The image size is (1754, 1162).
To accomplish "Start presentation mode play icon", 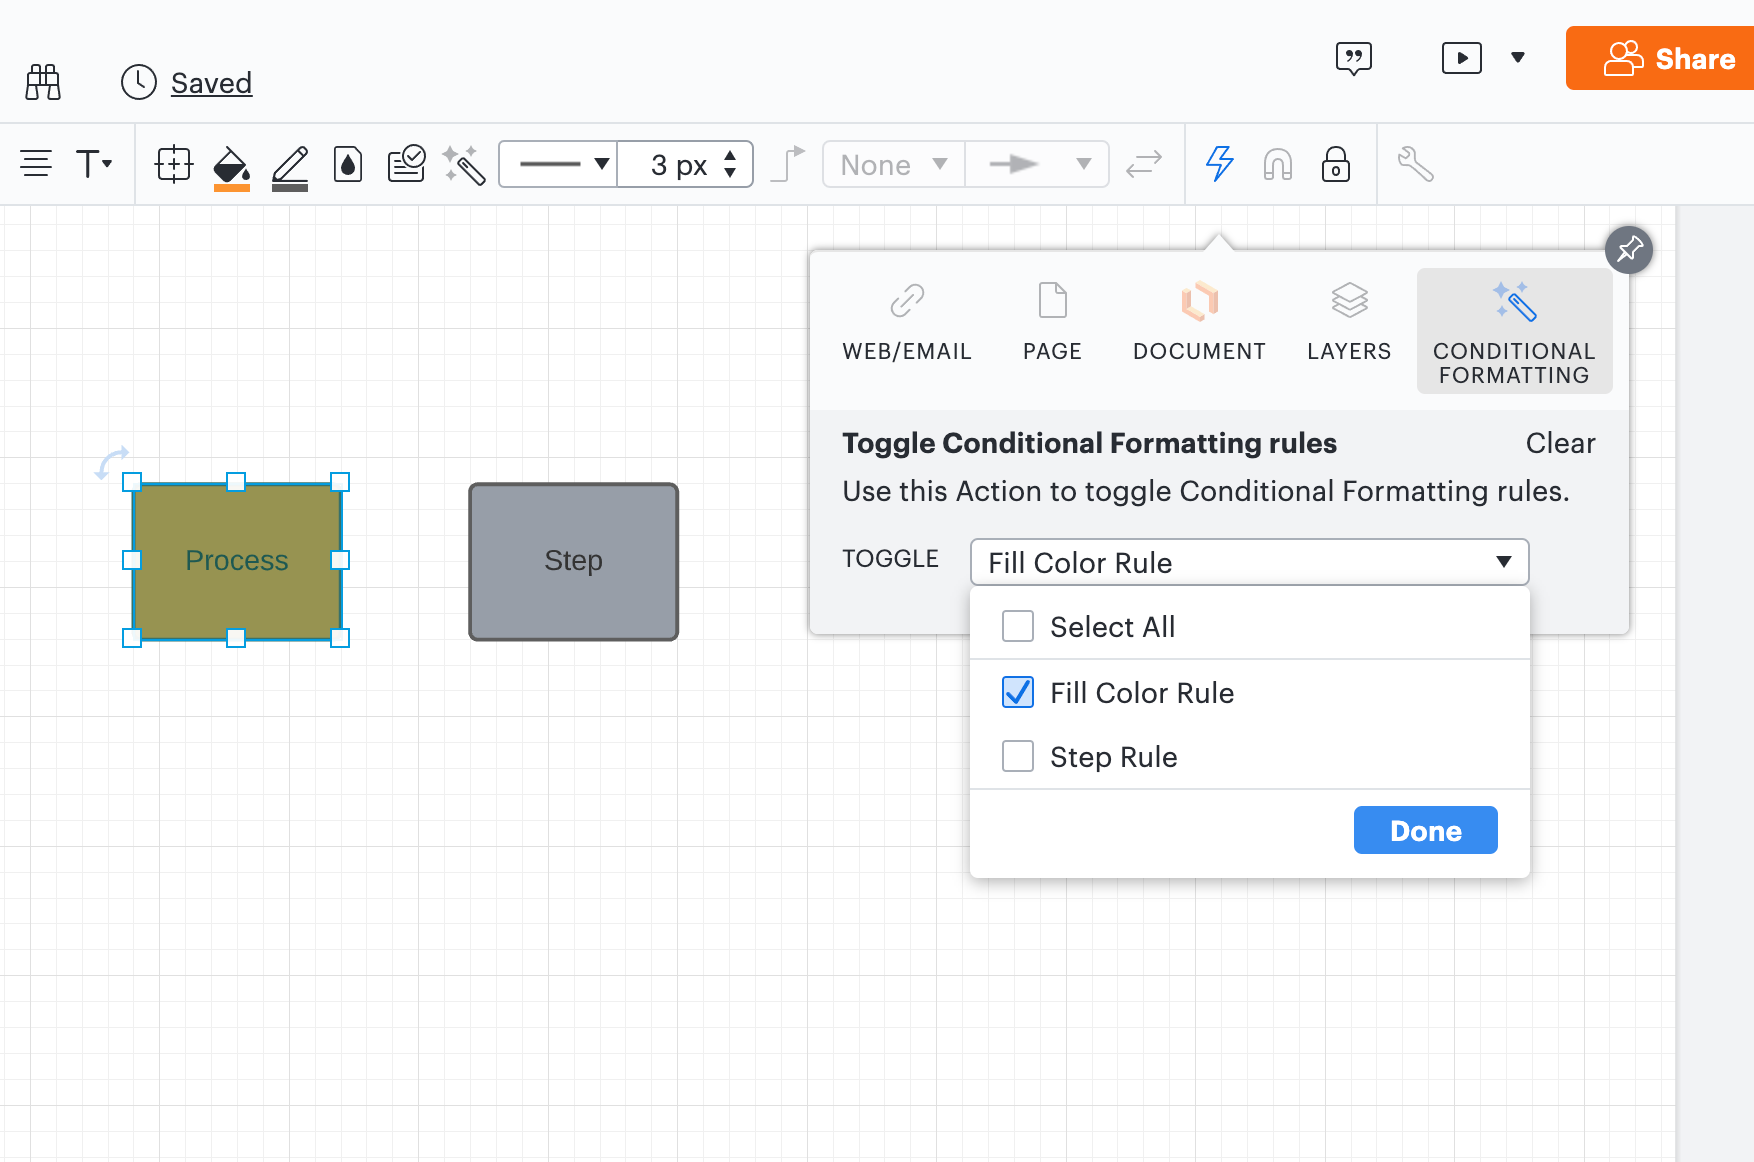I will [1462, 58].
